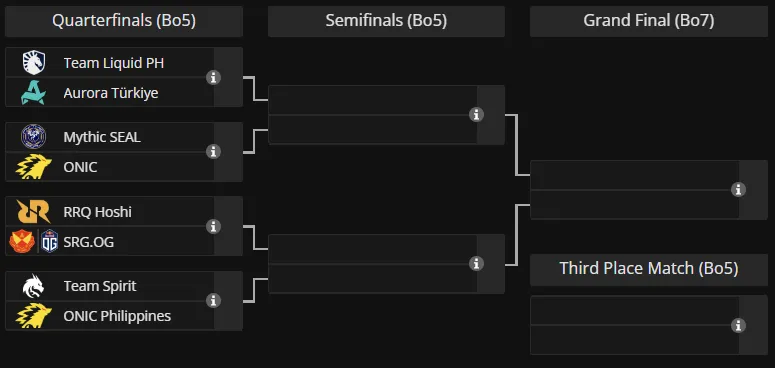Open the Team Liquid PH team link
The image size is (775, 368).
click(x=114, y=63)
